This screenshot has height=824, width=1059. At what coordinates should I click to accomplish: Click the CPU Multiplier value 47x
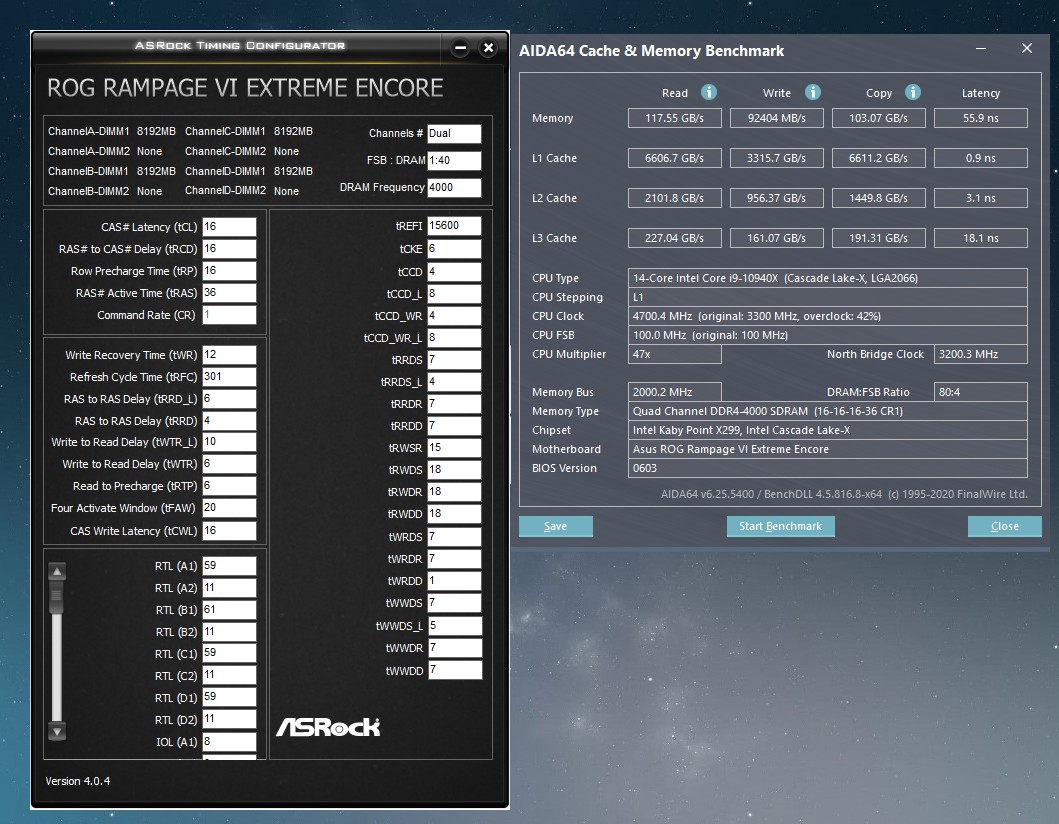pyautogui.click(x=675, y=354)
